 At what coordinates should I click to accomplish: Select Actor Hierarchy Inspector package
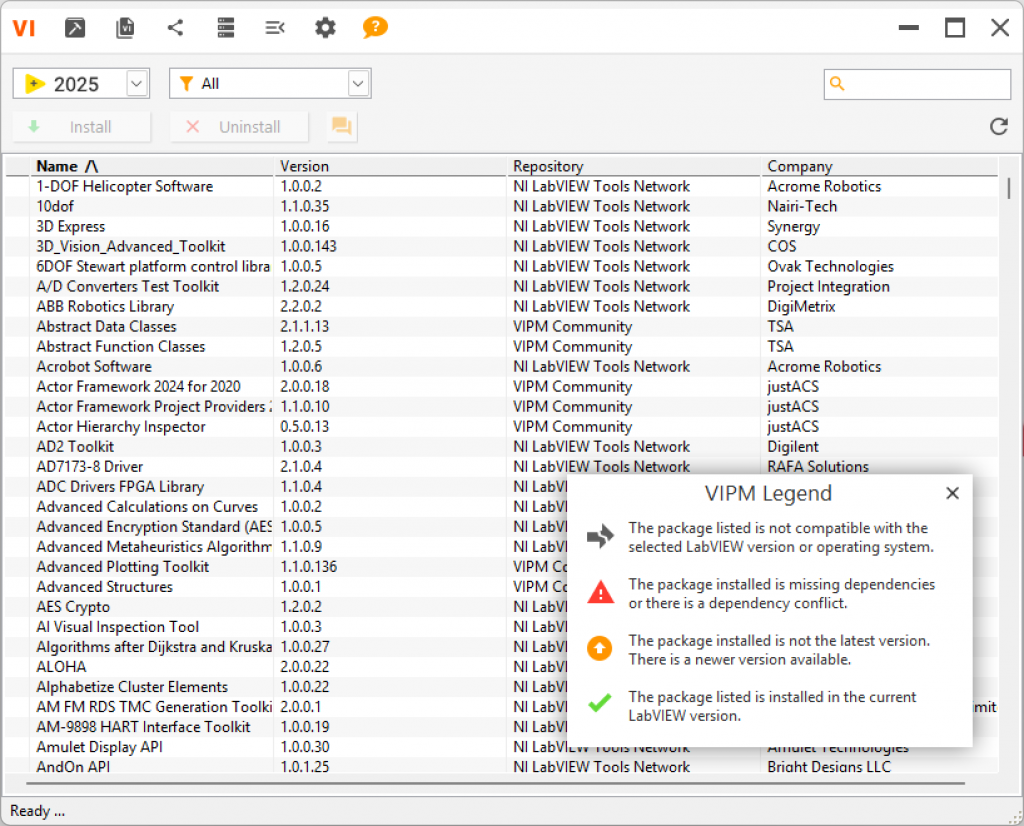pos(502,426)
